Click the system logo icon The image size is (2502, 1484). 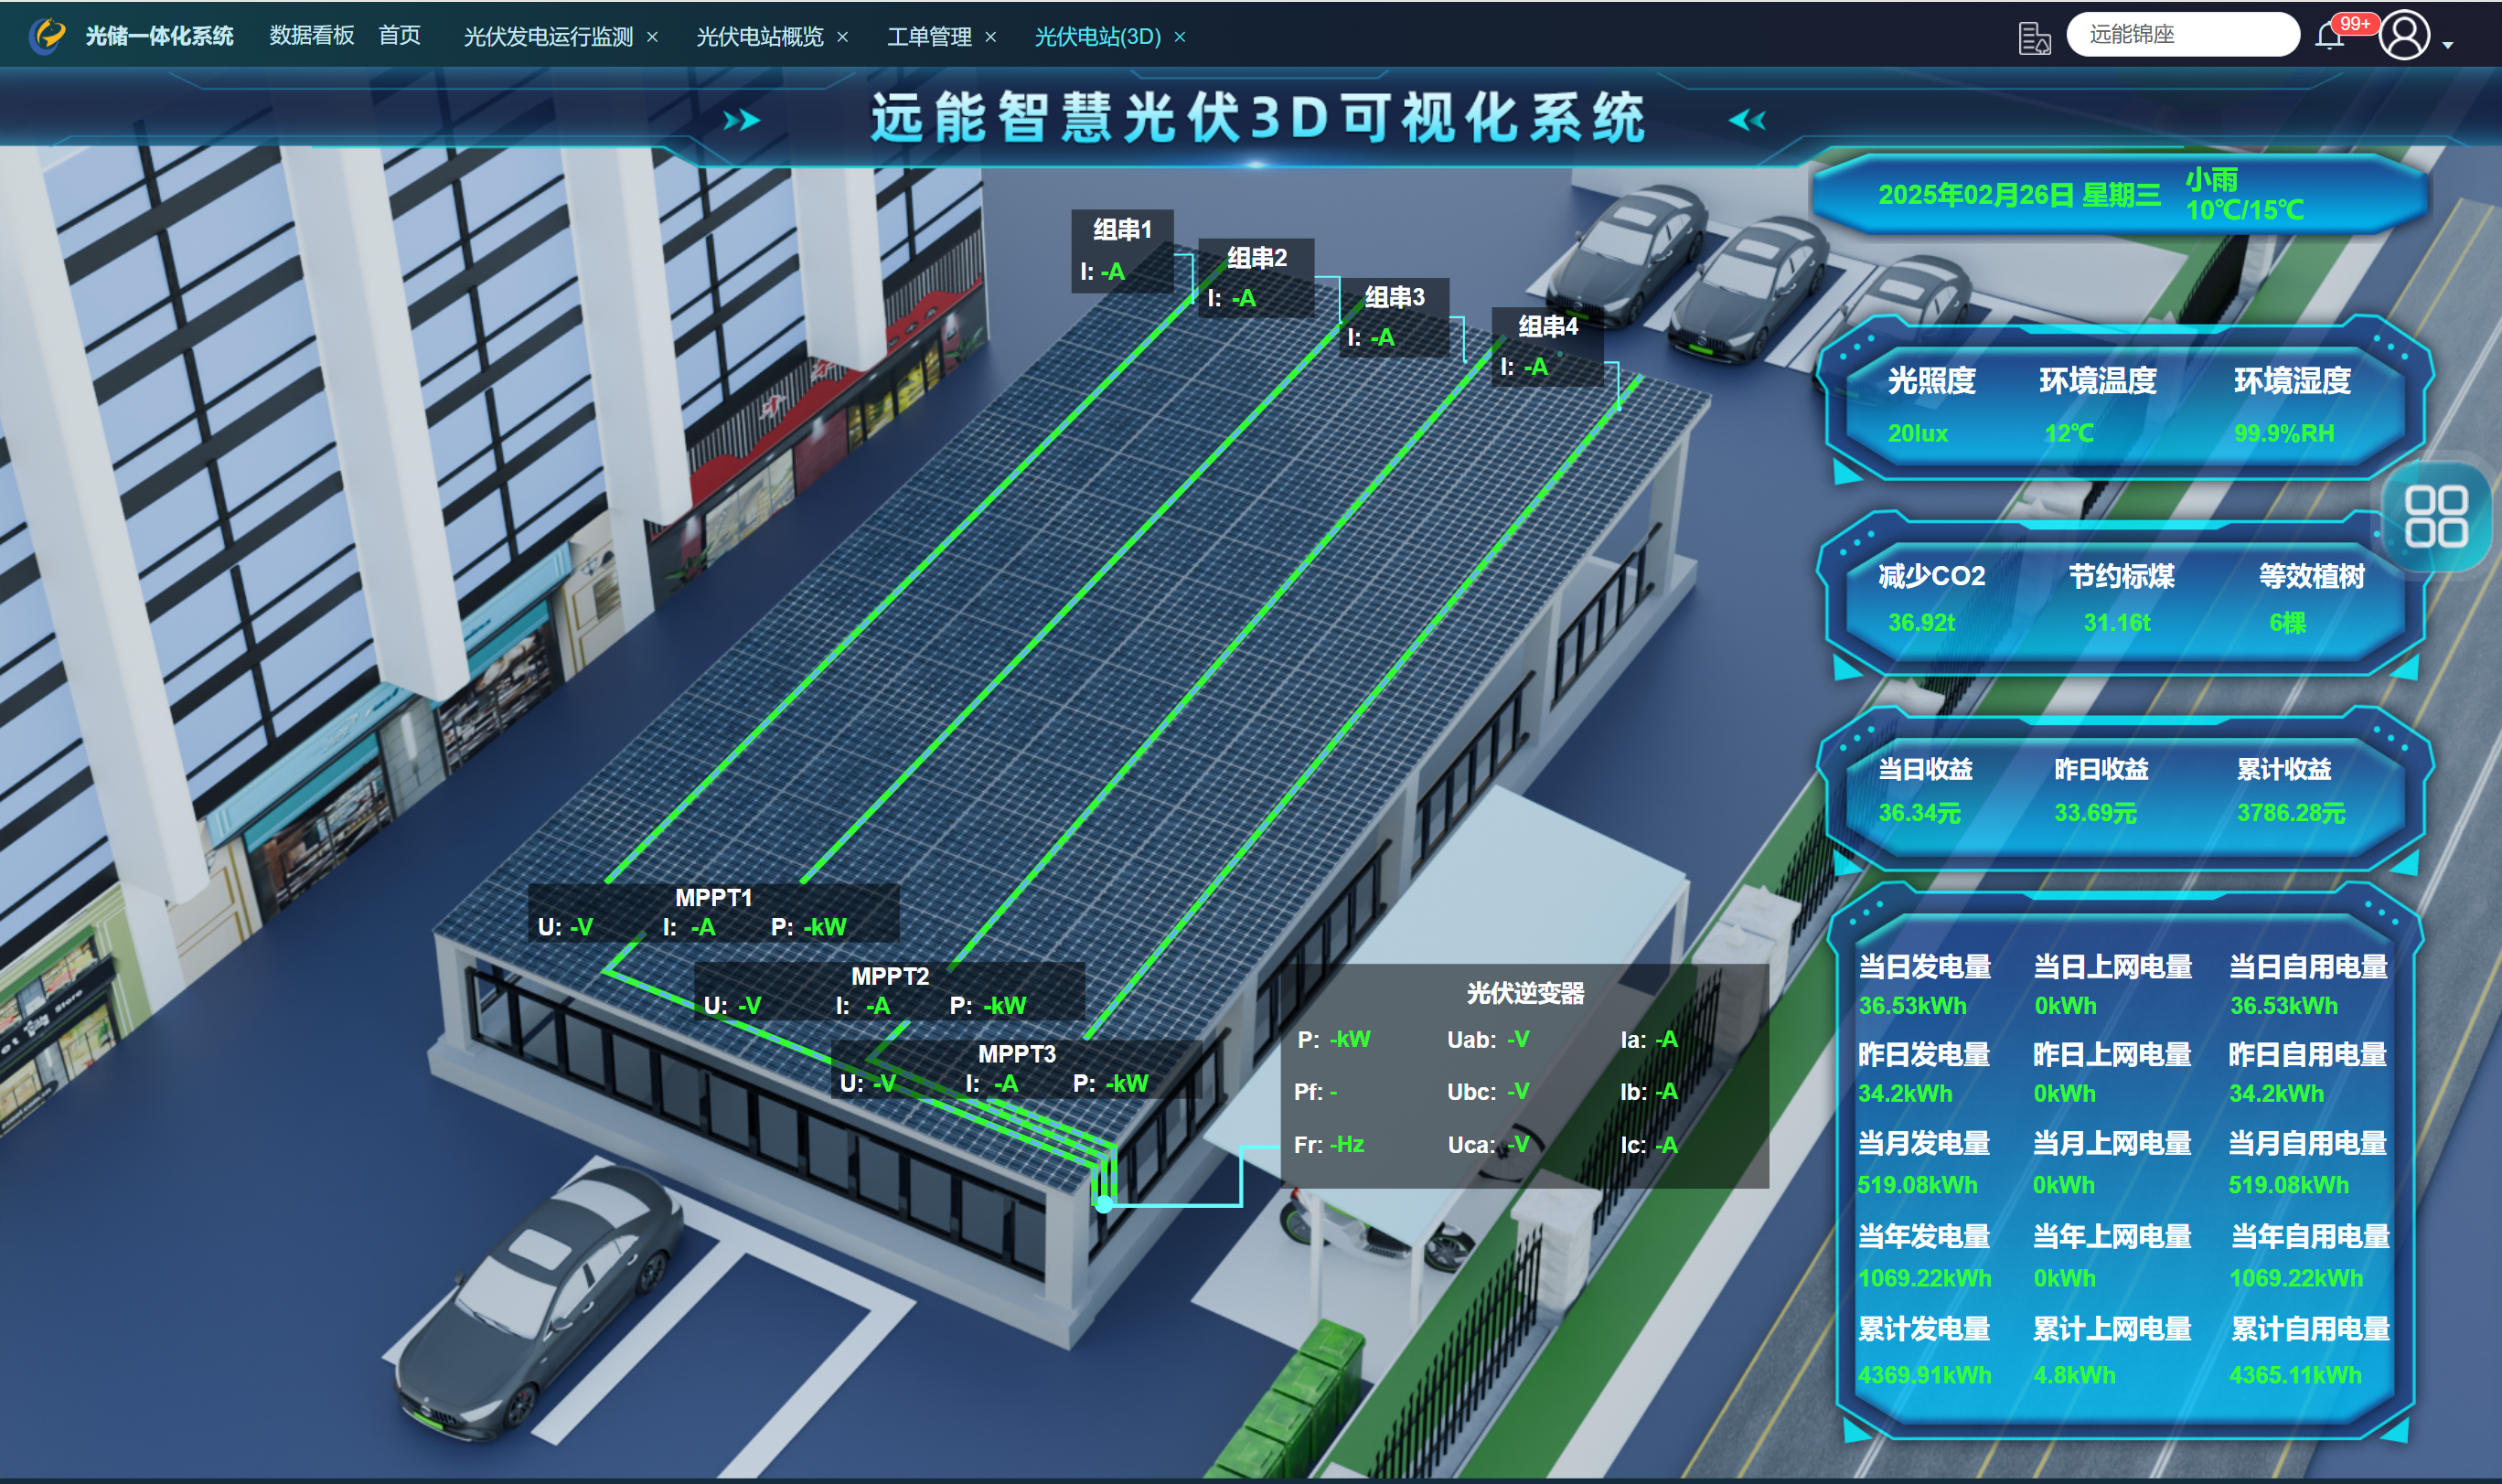47,35
